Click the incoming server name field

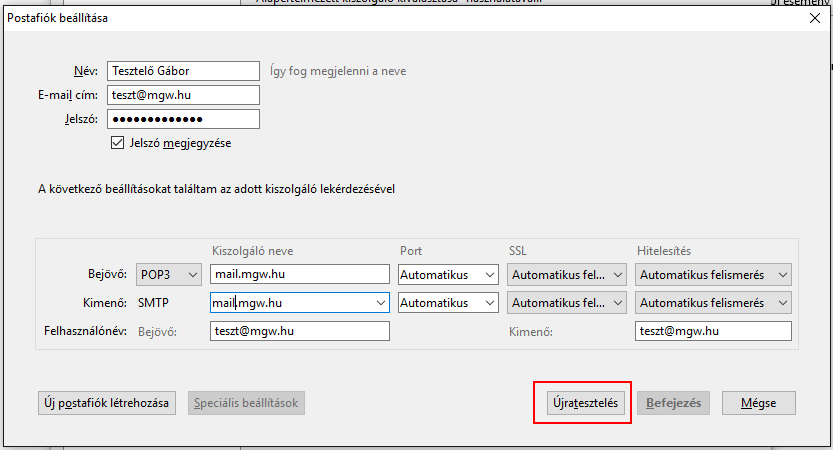[x=299, y=274]
